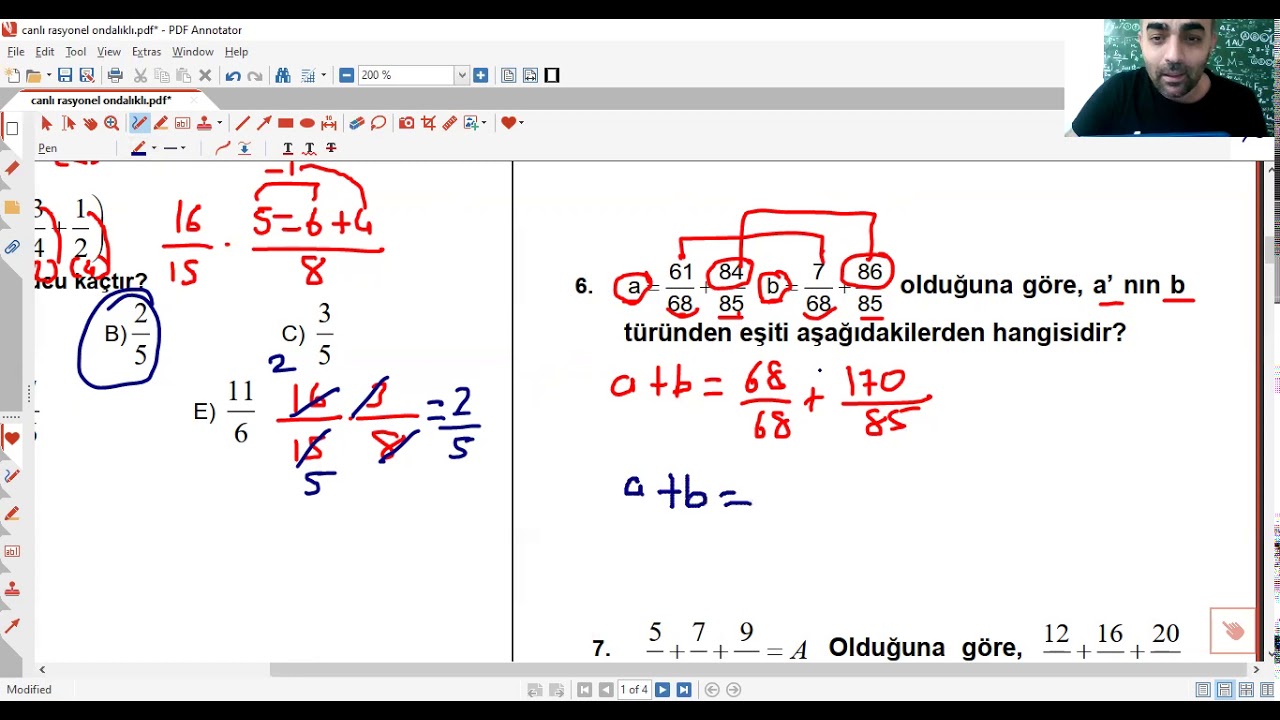Image resolution: width=1280 pixels, height=720 pixels.
Task: Fit page width view icon
Action: (530, 75)
